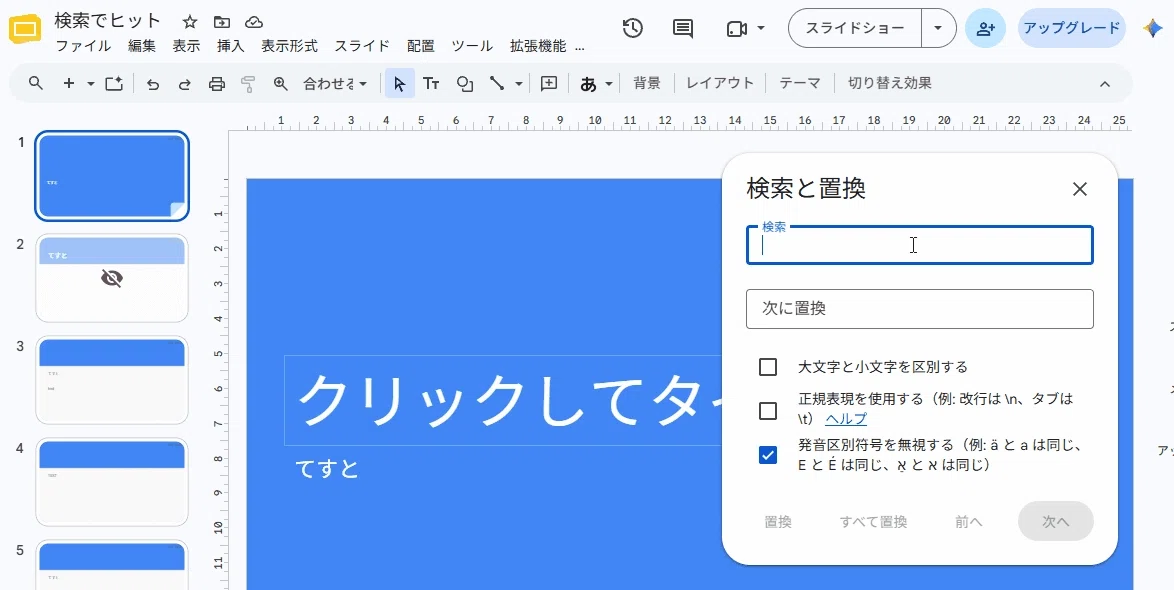1174x590 pixels.
Task: Select the paint format roller icon
Action: [x=249, y=84]
